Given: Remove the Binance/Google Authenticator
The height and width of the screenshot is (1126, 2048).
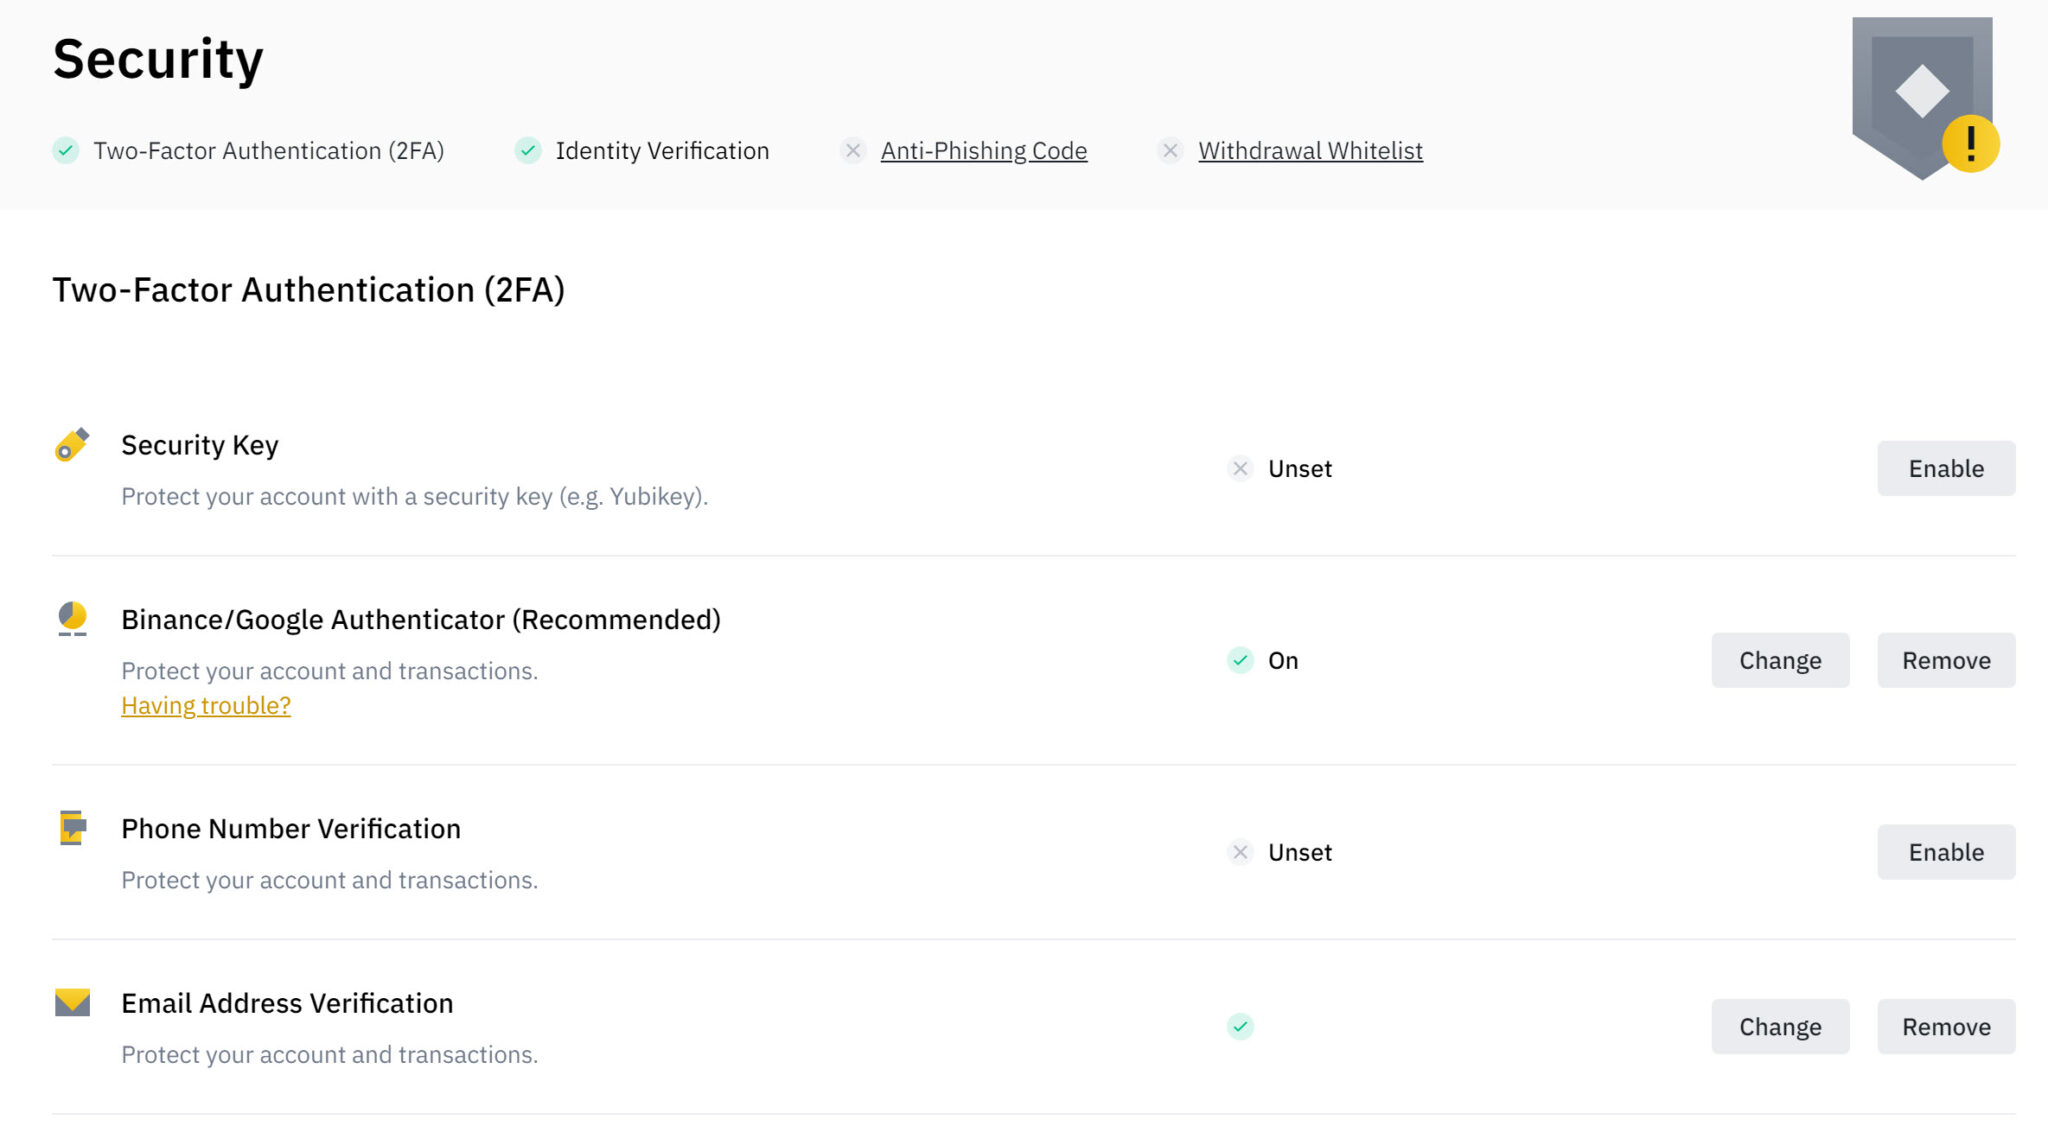Looking at the screenshot, I should (x=1946, y=660).
